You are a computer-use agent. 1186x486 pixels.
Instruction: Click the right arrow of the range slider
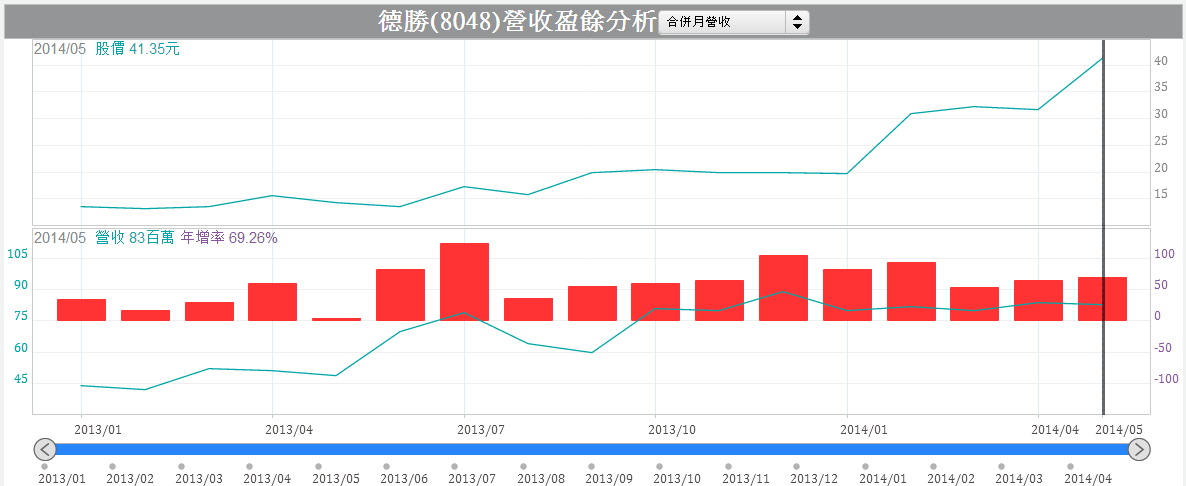pos(1139,450)
